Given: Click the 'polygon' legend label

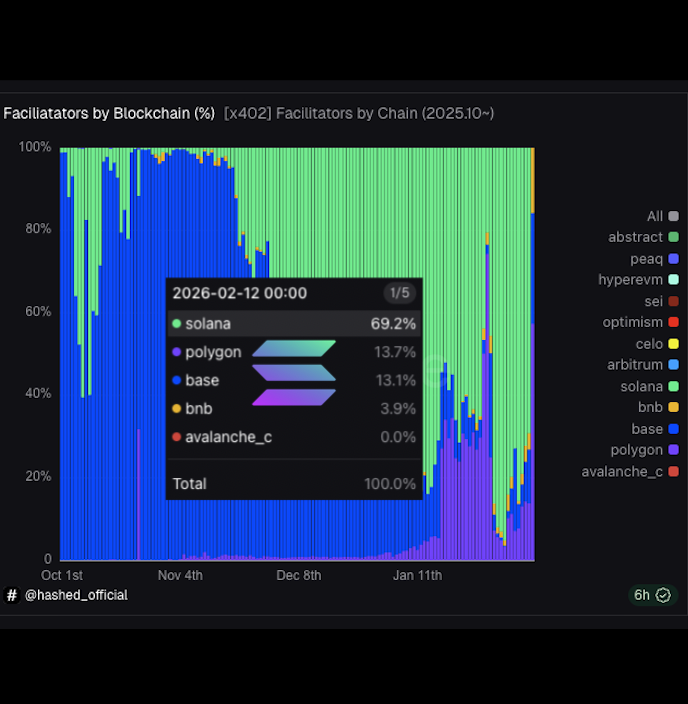Looking at the screenshot, I should [x=636, y=450].
